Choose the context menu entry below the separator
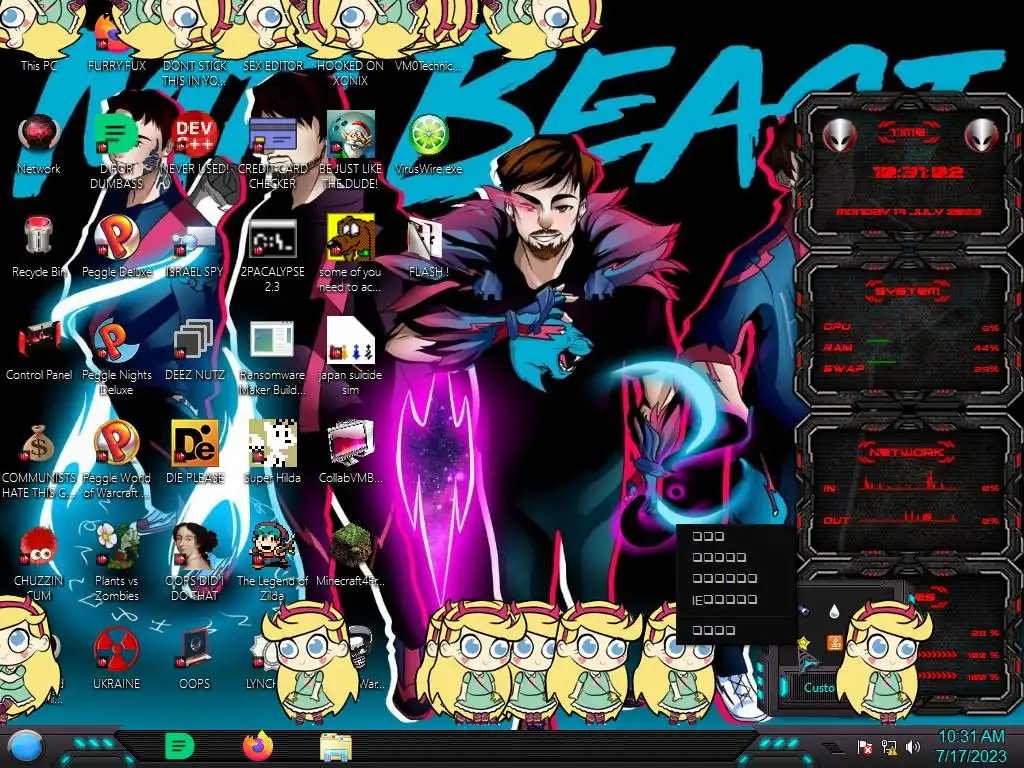1024x768 pixels. click(x=735, y=630)
